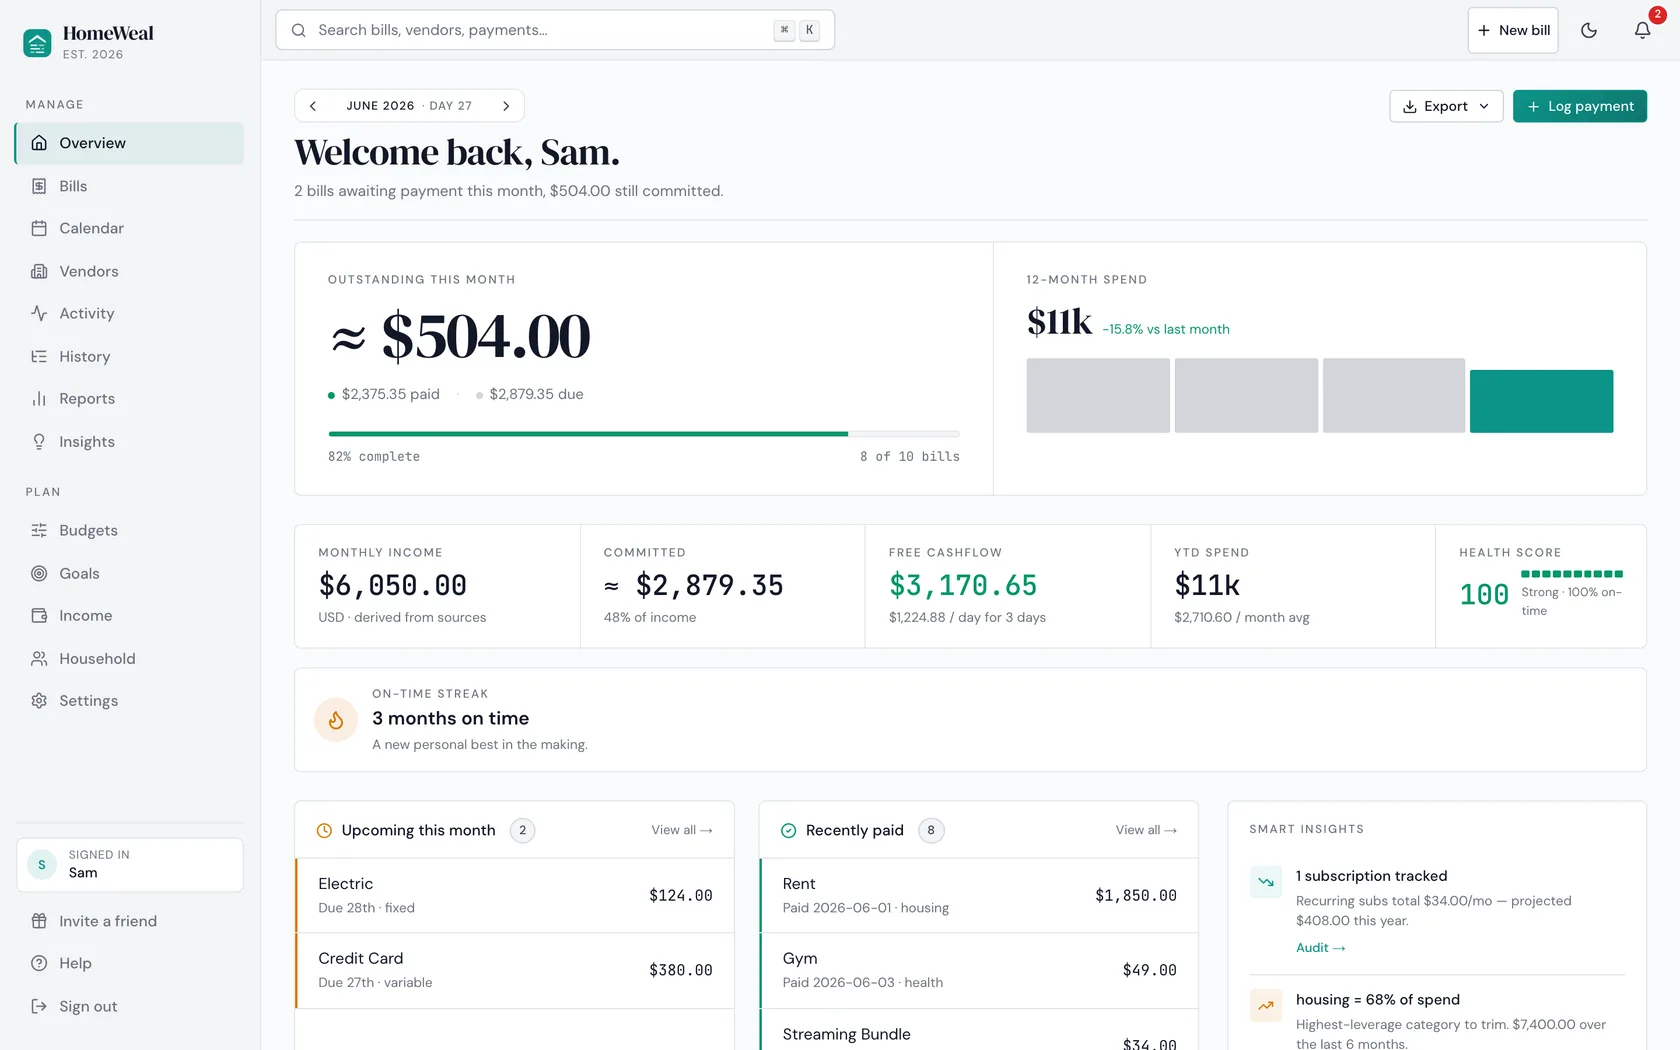Click the -15.8% vs last month label
The image size is (1680, 1050).
click(1166, 329)
